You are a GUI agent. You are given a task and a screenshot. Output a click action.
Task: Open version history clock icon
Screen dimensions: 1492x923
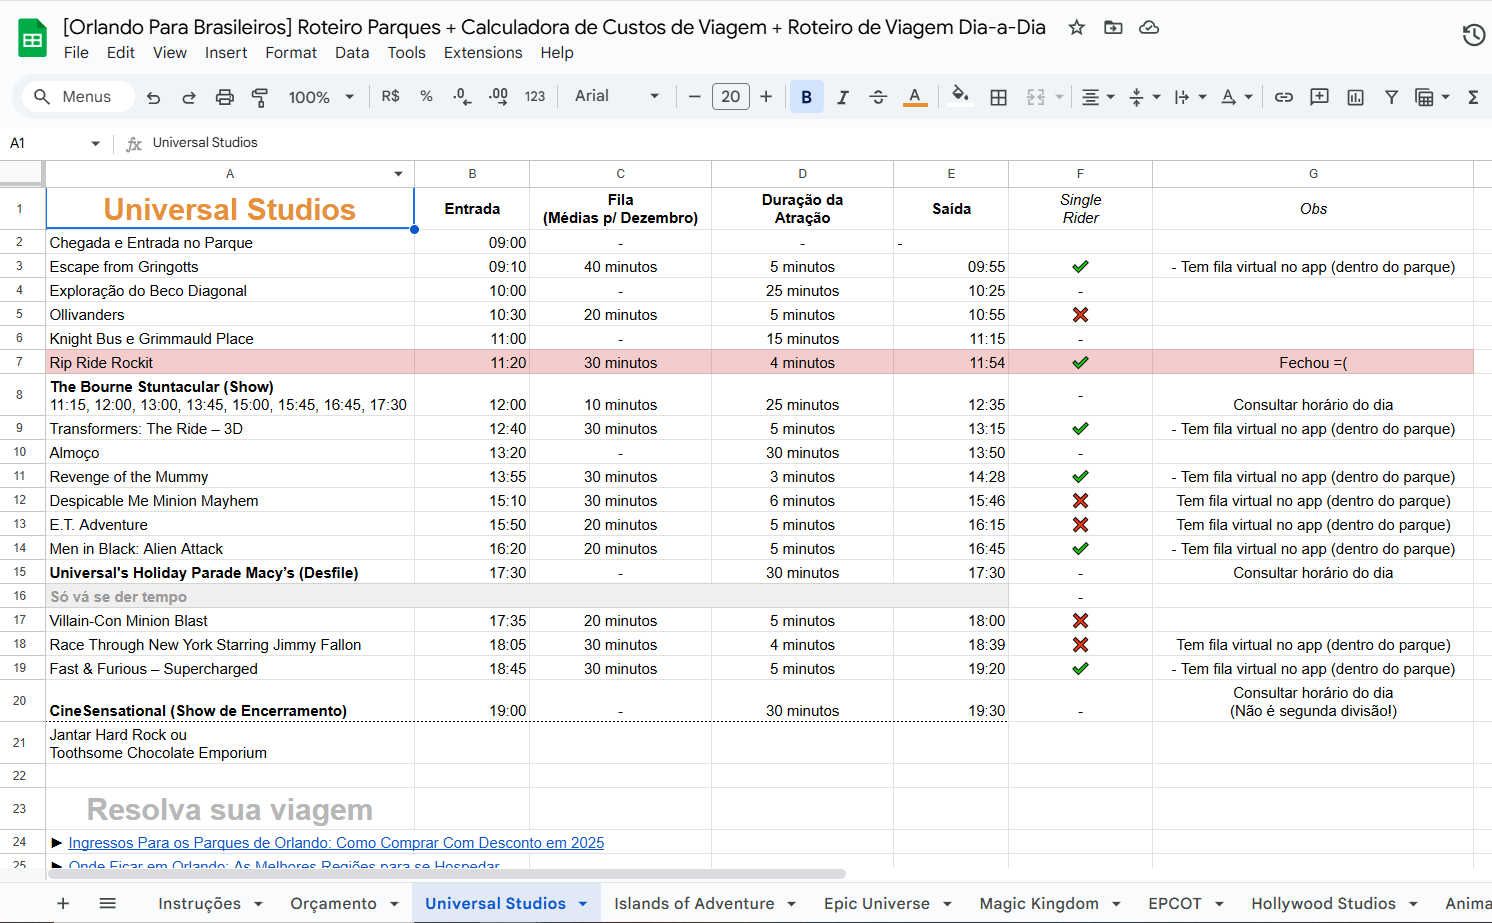[x=1473, y=36]
